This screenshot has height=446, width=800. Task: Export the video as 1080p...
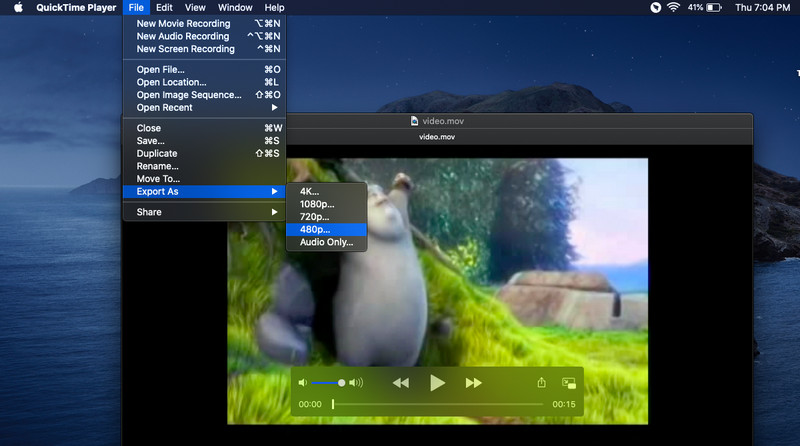point(327,204)
